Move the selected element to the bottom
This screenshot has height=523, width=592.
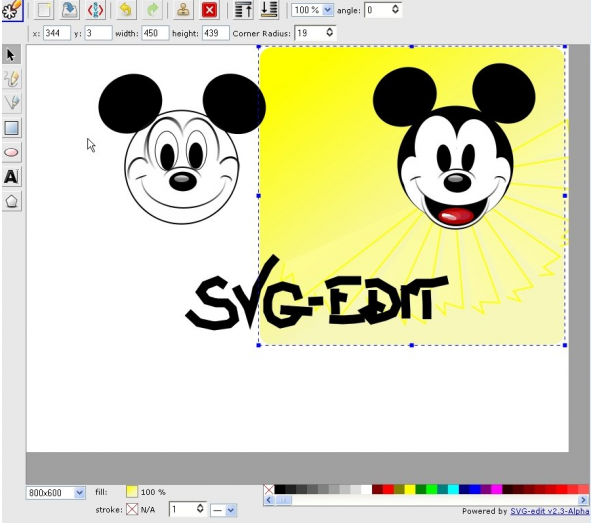point(269,10)
